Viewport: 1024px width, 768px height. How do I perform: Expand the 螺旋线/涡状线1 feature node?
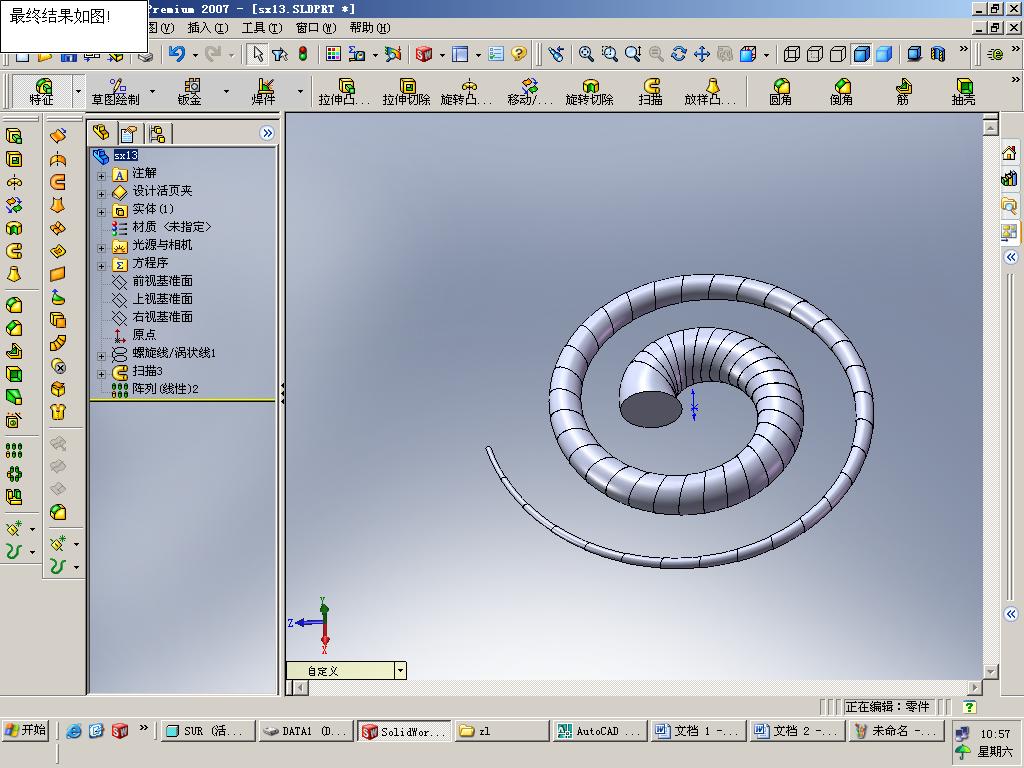point(101,356)
